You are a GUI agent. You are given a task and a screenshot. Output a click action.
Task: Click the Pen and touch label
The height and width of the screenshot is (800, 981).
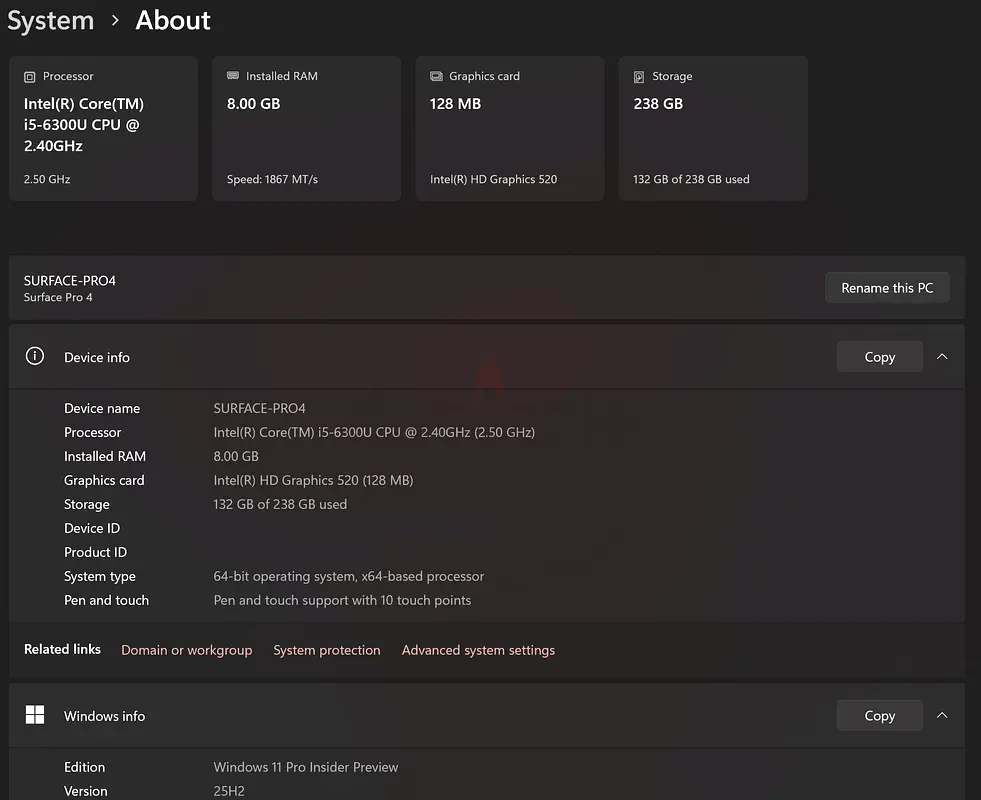106,600
